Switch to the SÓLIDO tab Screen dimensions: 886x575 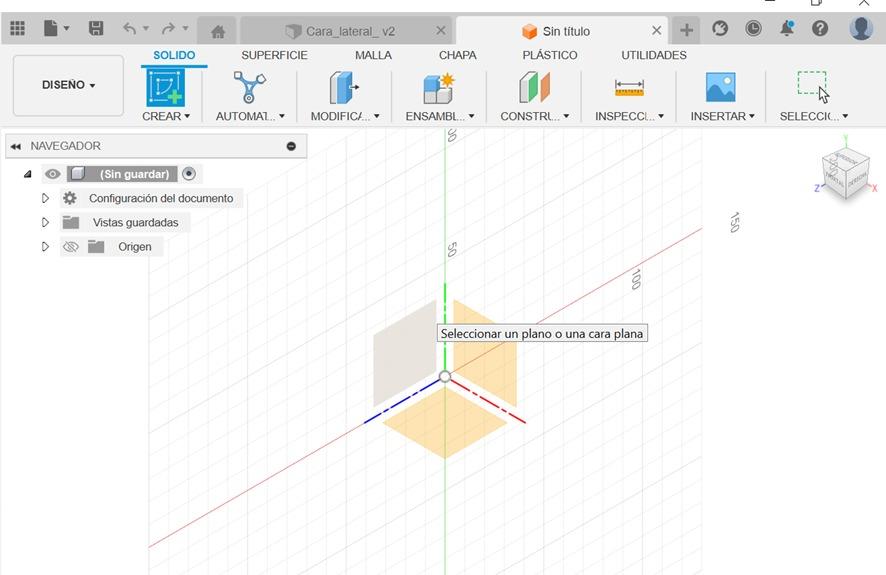174,55
